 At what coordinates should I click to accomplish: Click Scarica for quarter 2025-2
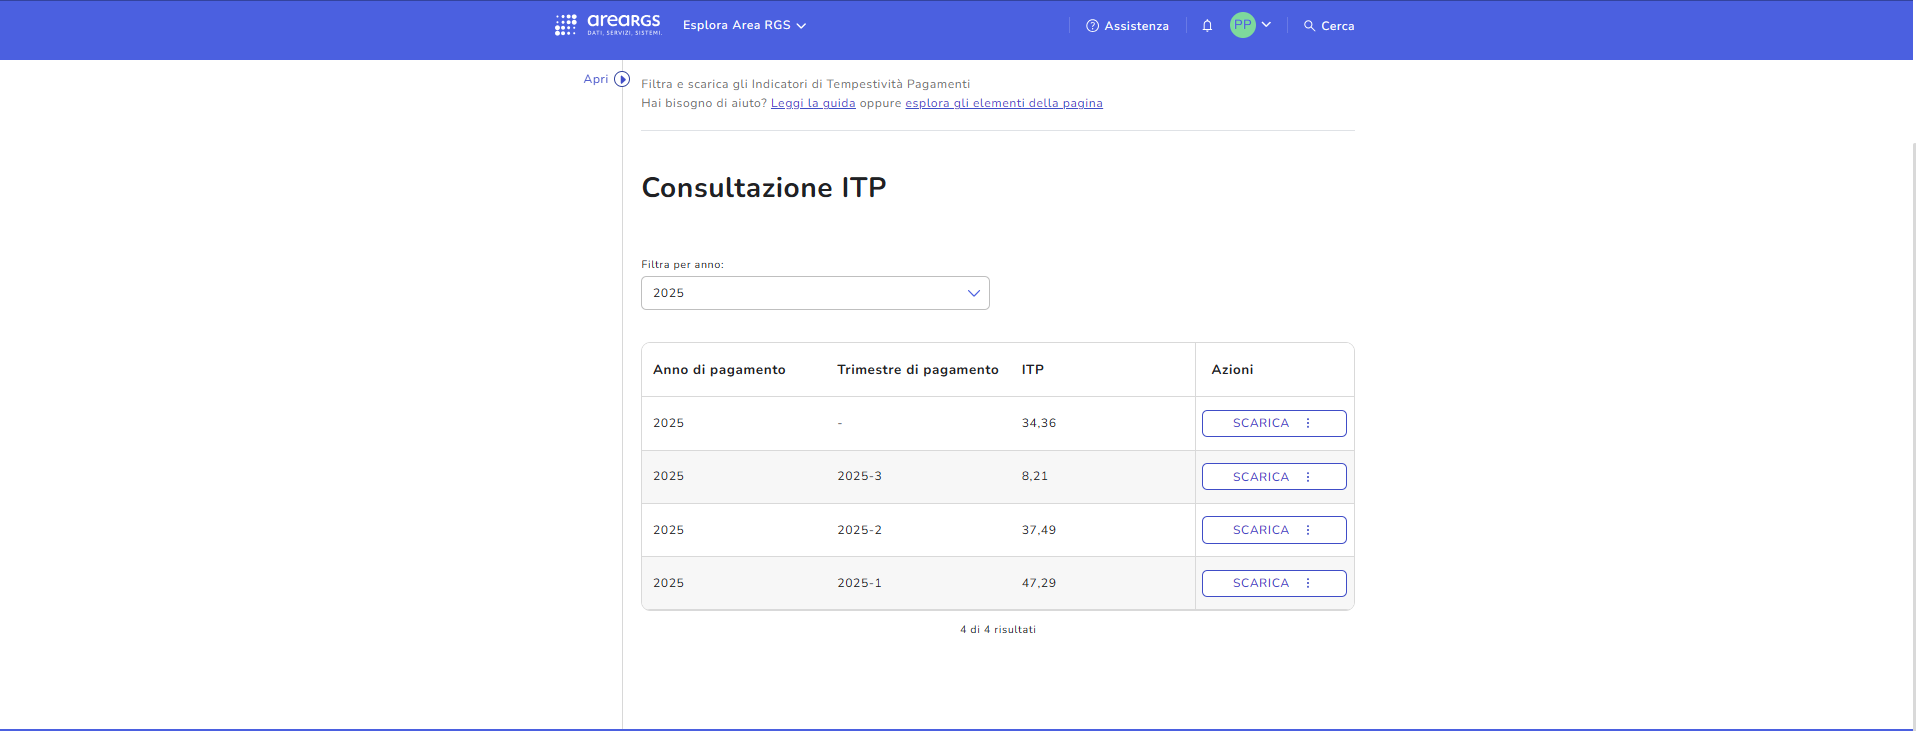pos(1260,530)
